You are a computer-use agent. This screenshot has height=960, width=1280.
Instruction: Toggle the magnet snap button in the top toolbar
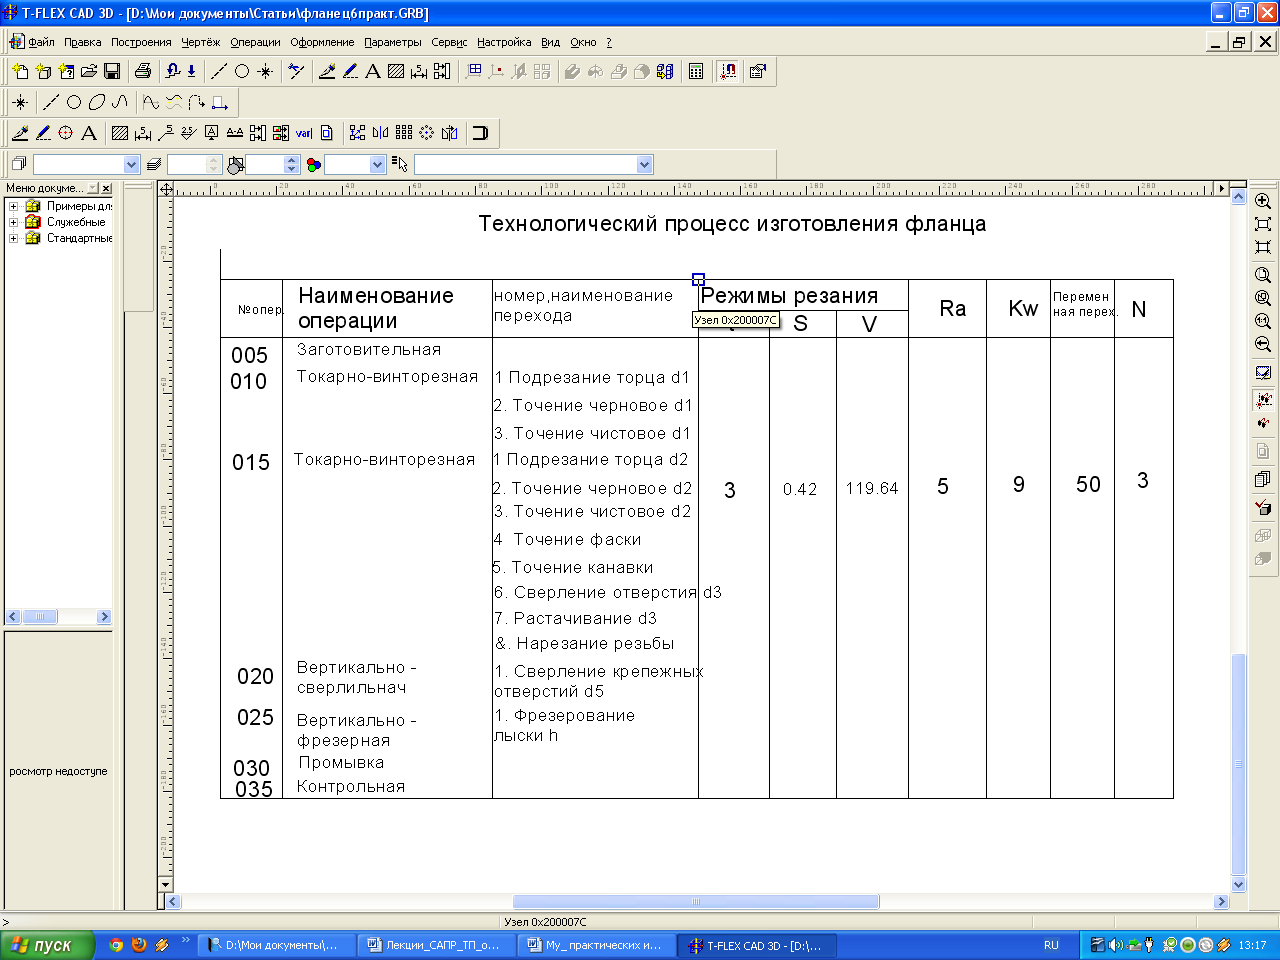click(729, 71)
